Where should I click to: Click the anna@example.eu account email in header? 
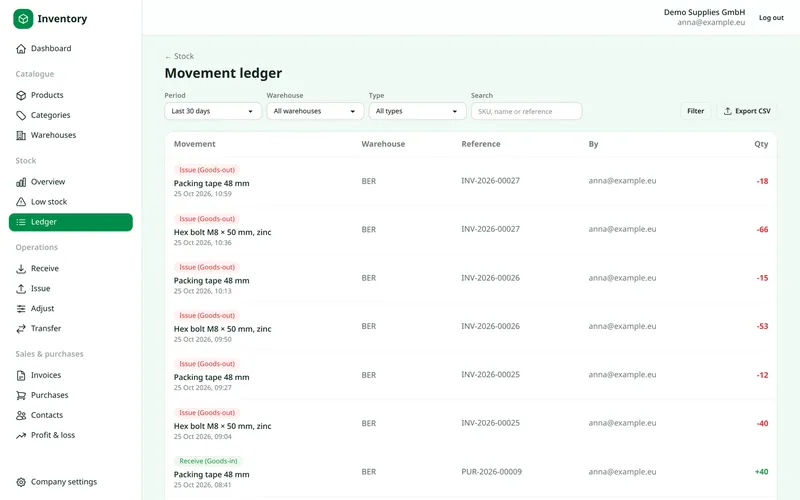point(711,22)
